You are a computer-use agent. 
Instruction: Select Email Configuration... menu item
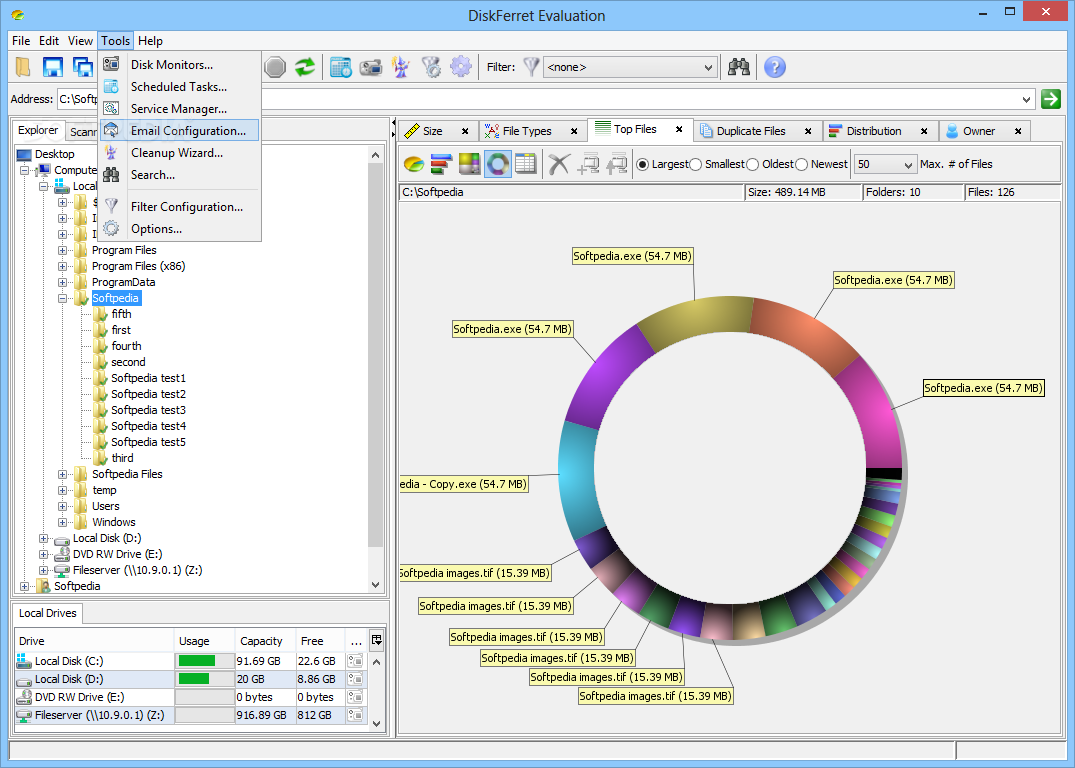coord(180,130)
